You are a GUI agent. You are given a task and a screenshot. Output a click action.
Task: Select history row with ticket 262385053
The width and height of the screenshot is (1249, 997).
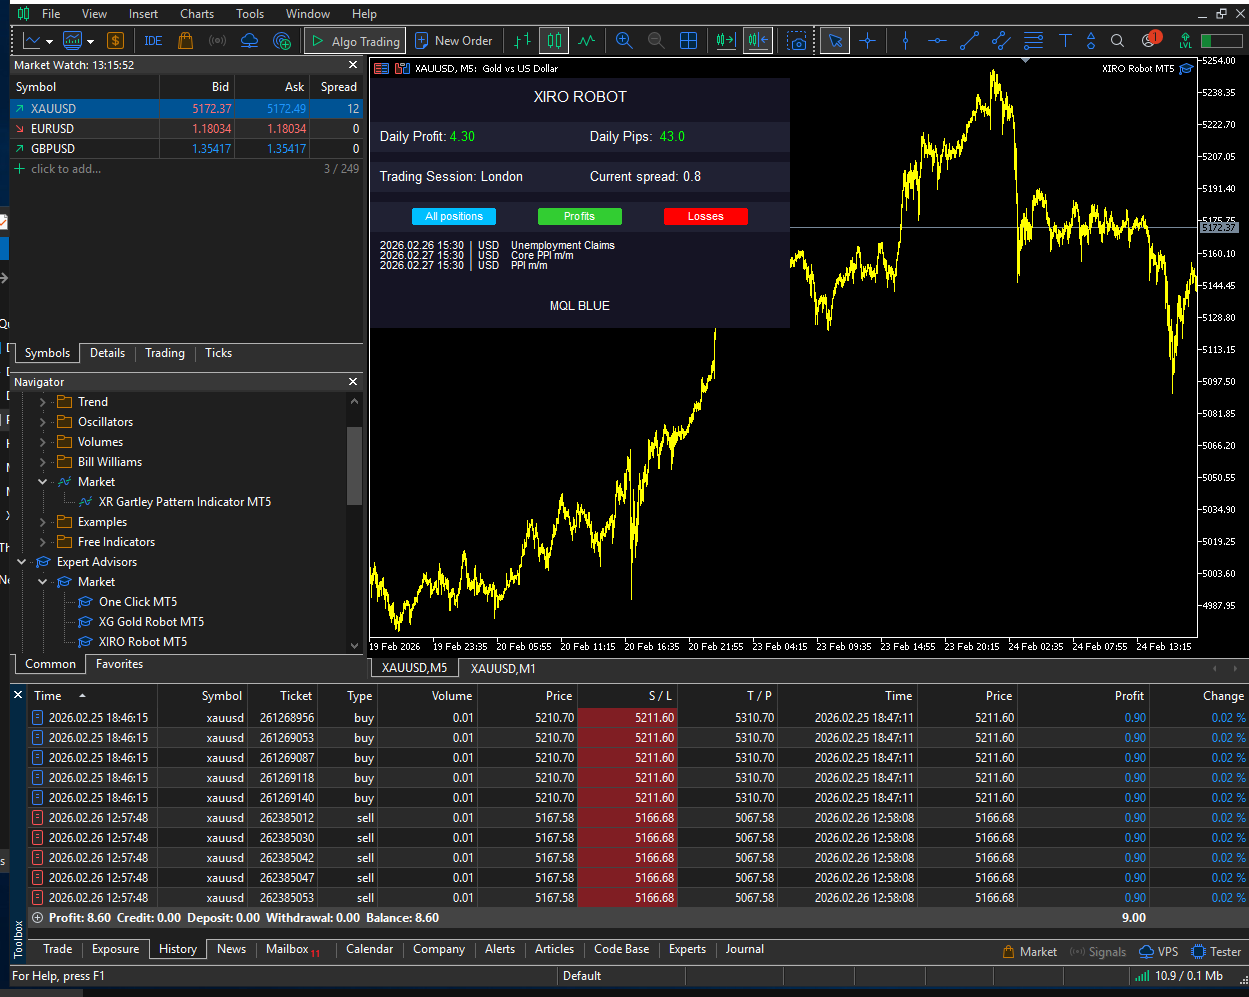(x=639, y=898)
